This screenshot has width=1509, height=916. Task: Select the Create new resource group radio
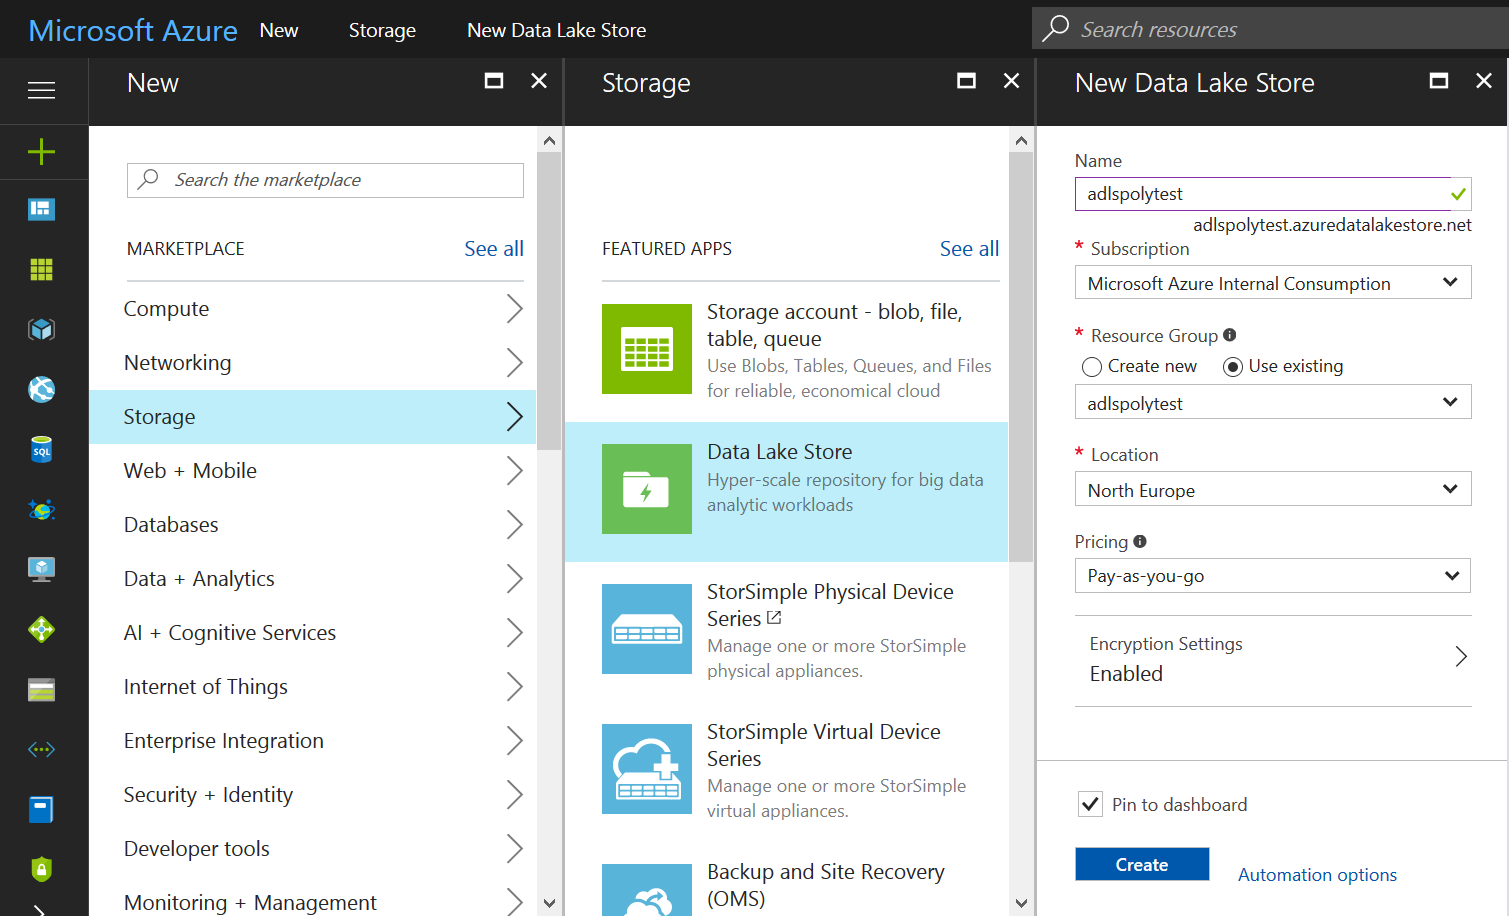tap(1092, 367)
